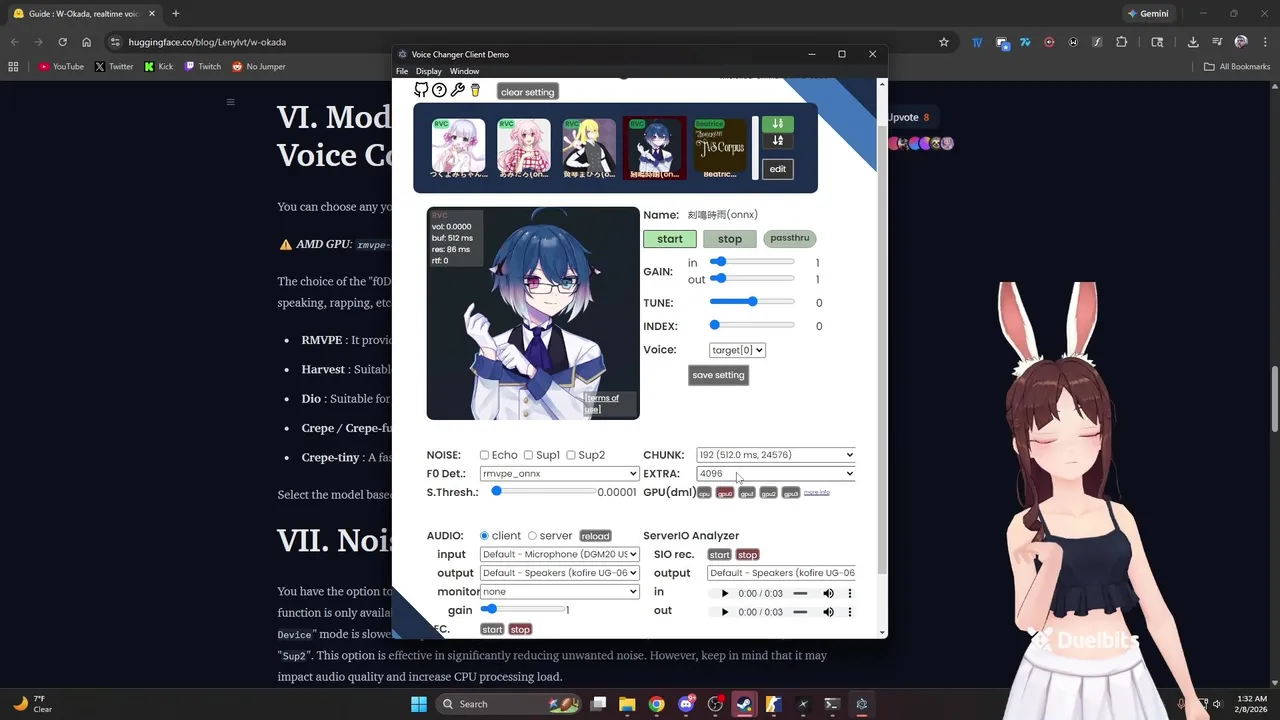Play the ServerIO 'in' audio
This screenshot has width=1280, height=720.
click(725, 593)
